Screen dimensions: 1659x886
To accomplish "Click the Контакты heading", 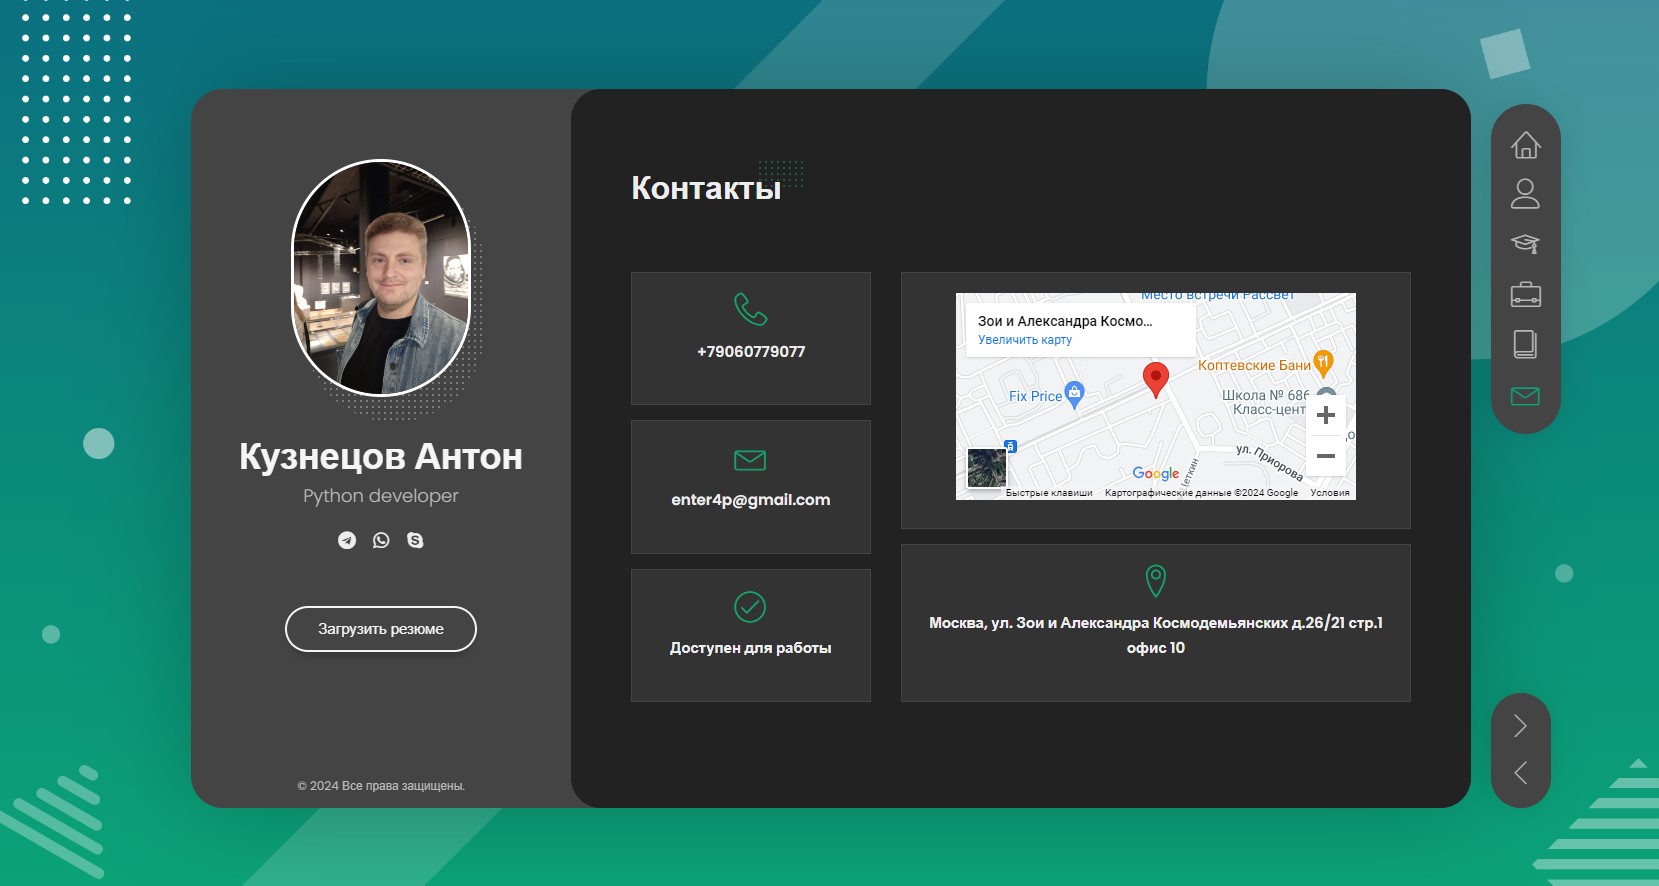I will [706, 188].
